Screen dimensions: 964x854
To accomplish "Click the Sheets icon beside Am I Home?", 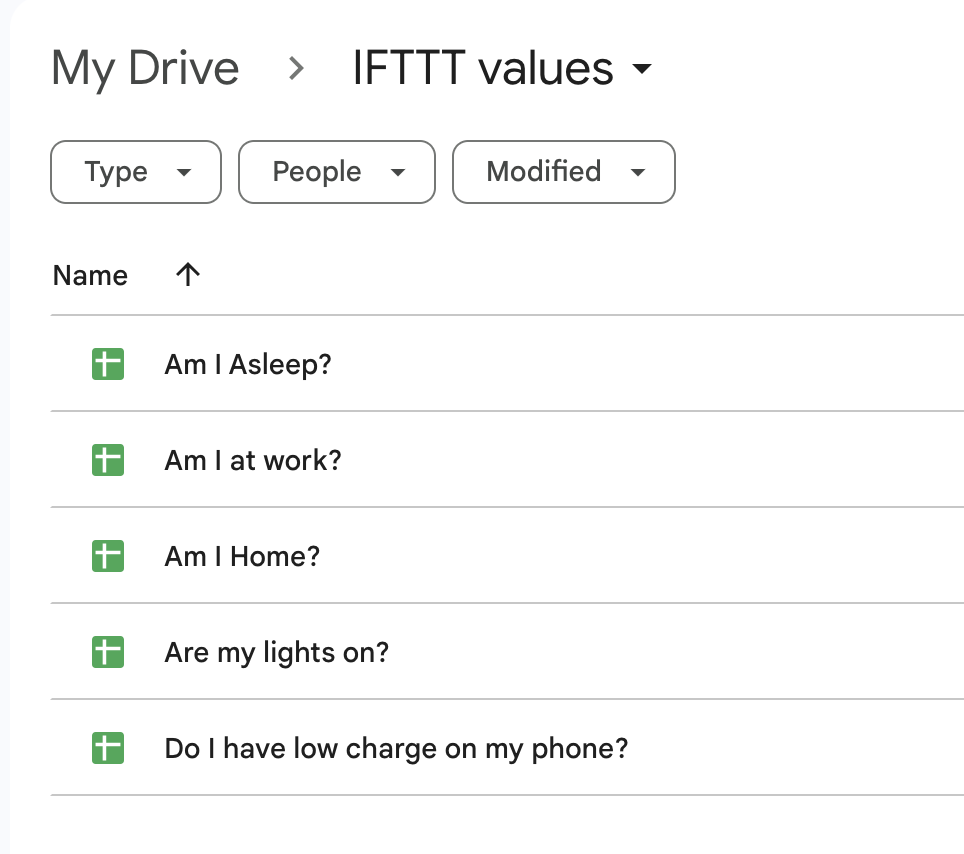I will (108, 556).
